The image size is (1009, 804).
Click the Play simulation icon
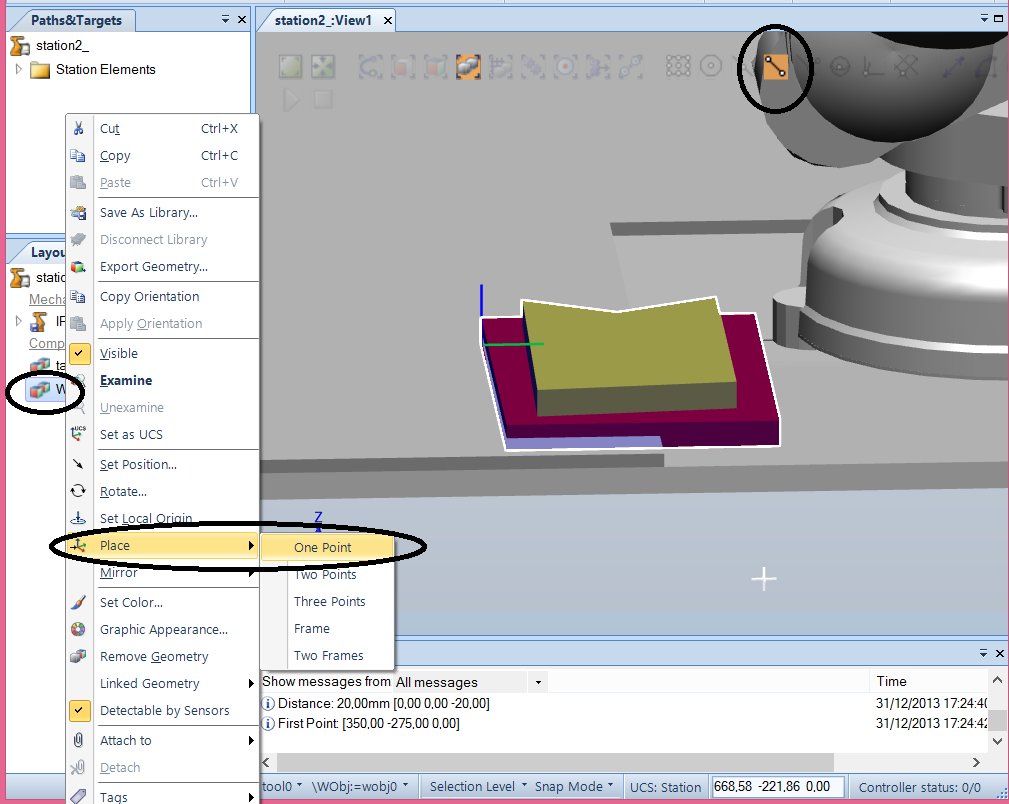290,99
